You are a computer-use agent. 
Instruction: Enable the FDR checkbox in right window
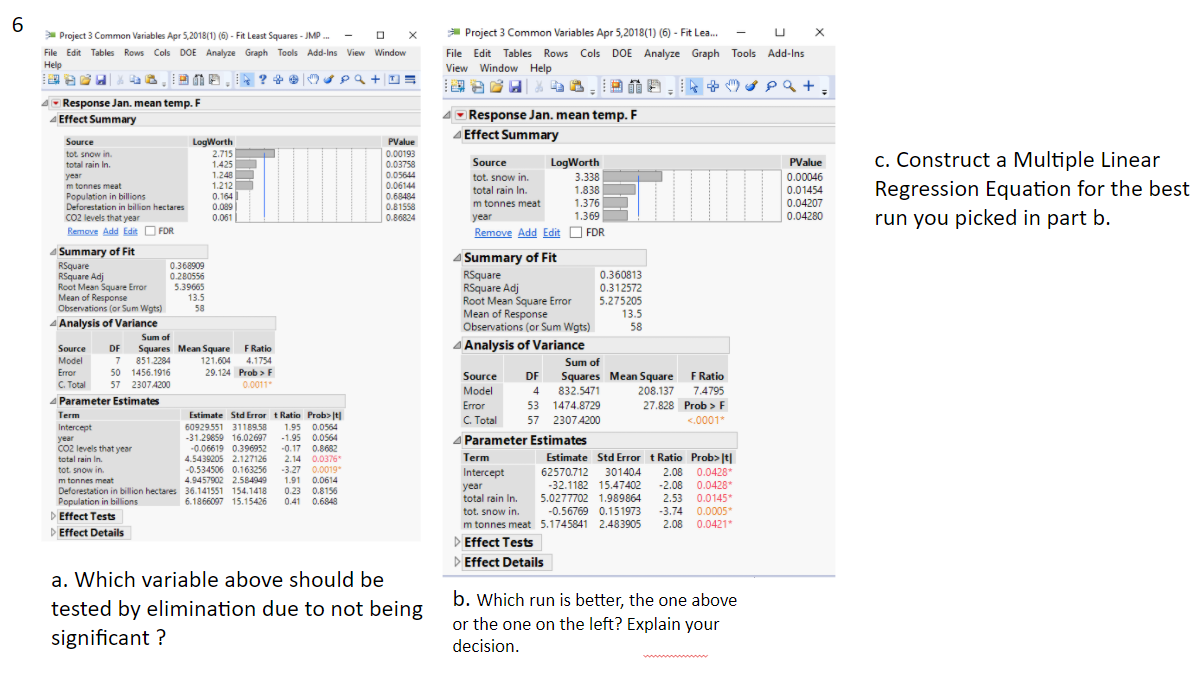tap(576, 233)
